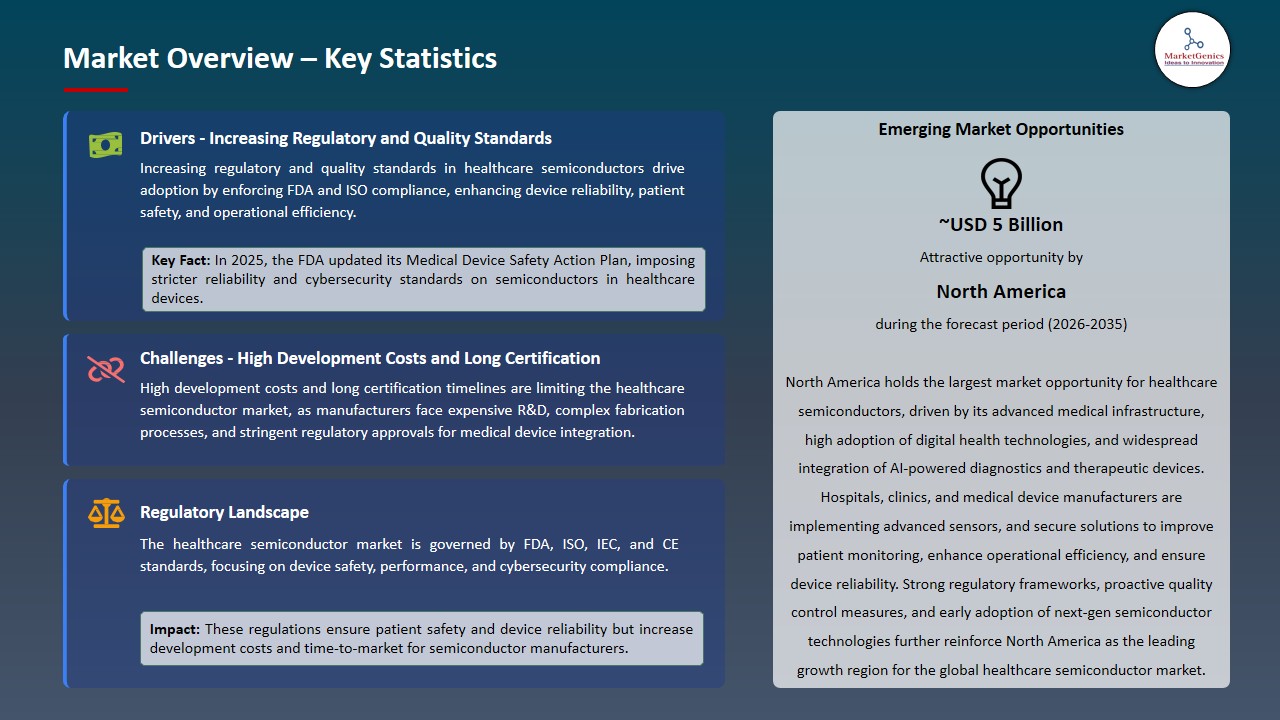Select the Emerging Market Opportunities header
The width and height of the screenshot is (1280, 720).
click(x=1000, y=128)
